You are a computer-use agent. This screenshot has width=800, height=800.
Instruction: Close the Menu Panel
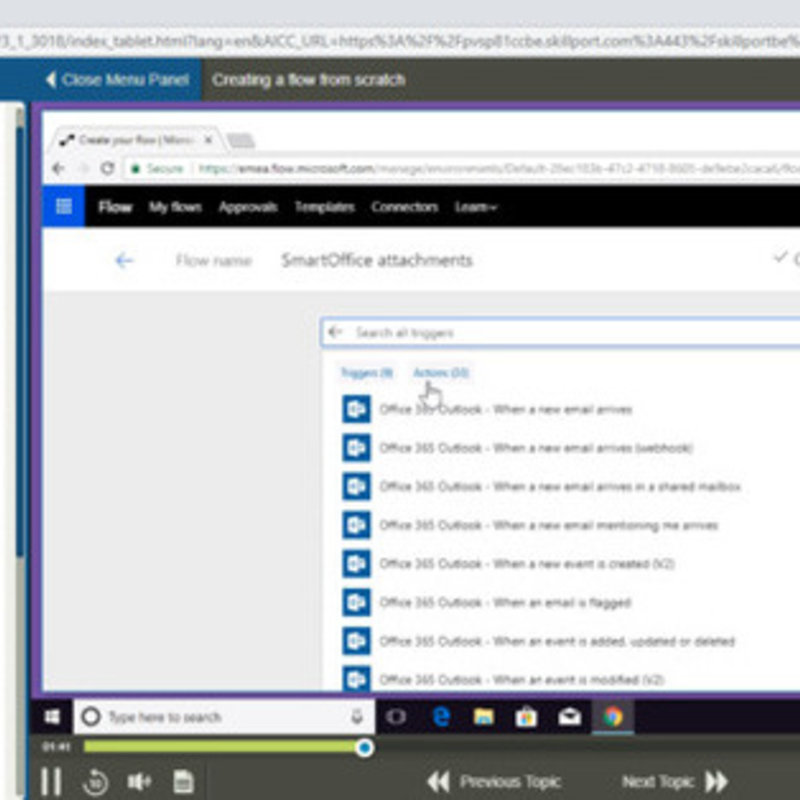point(117,80)
